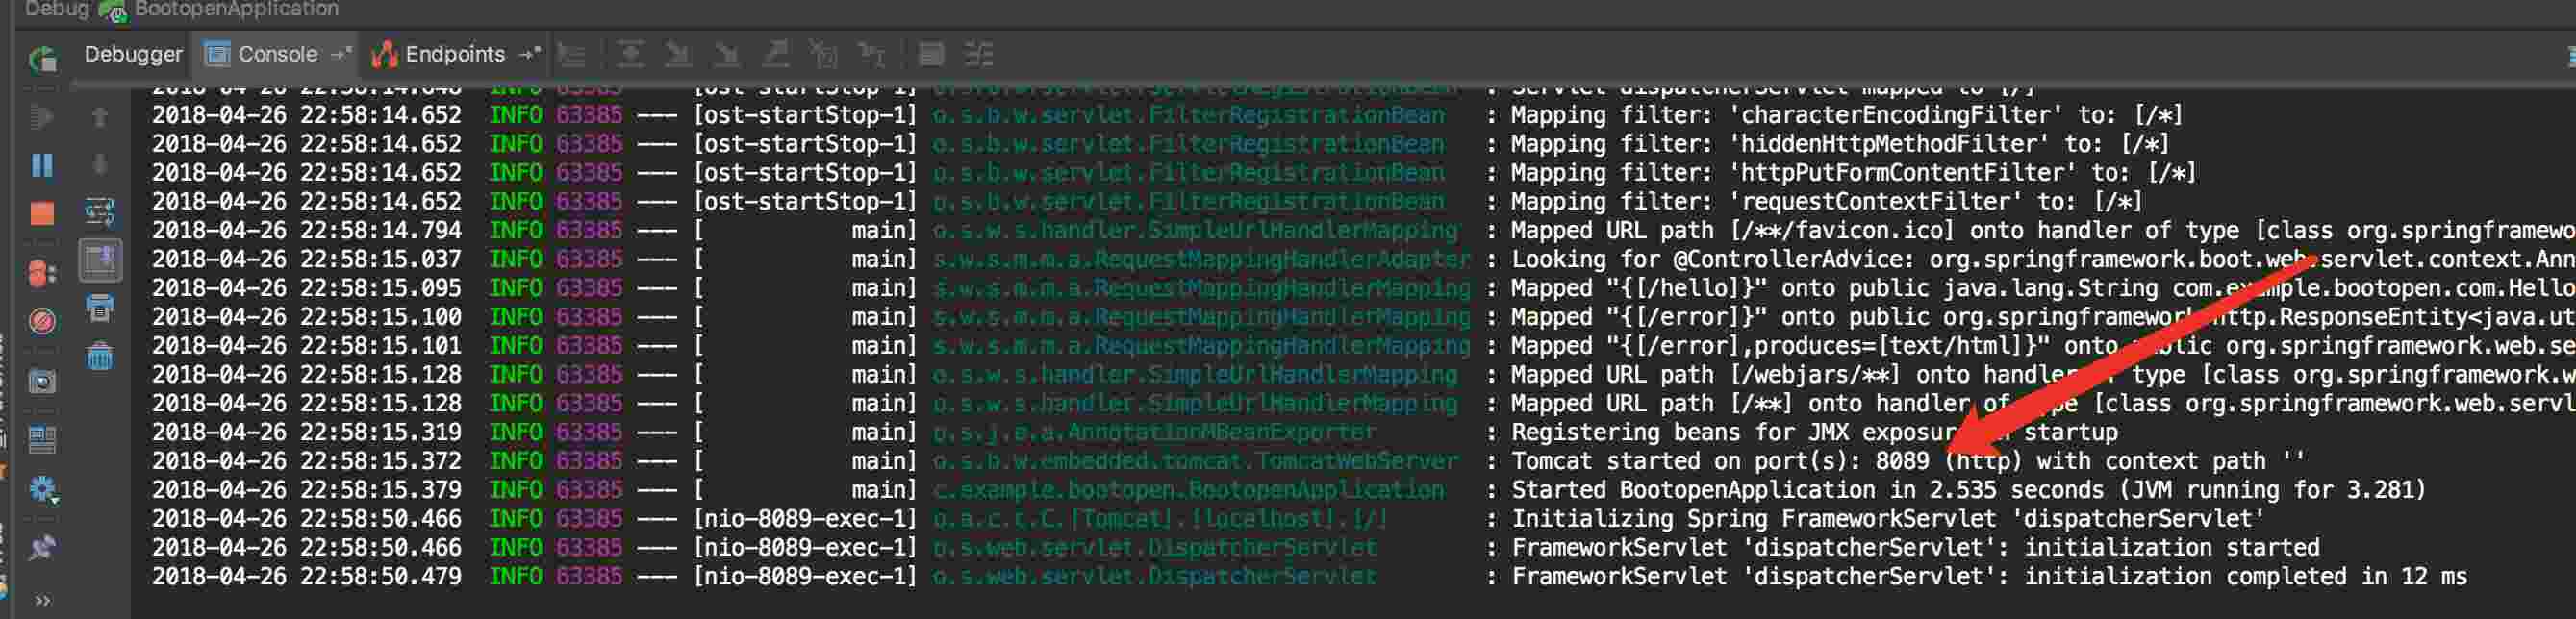Click the '/**/favicon.ico' mapped URL log line
This screenshot has width=2576, height=619.
(1364, 231)
